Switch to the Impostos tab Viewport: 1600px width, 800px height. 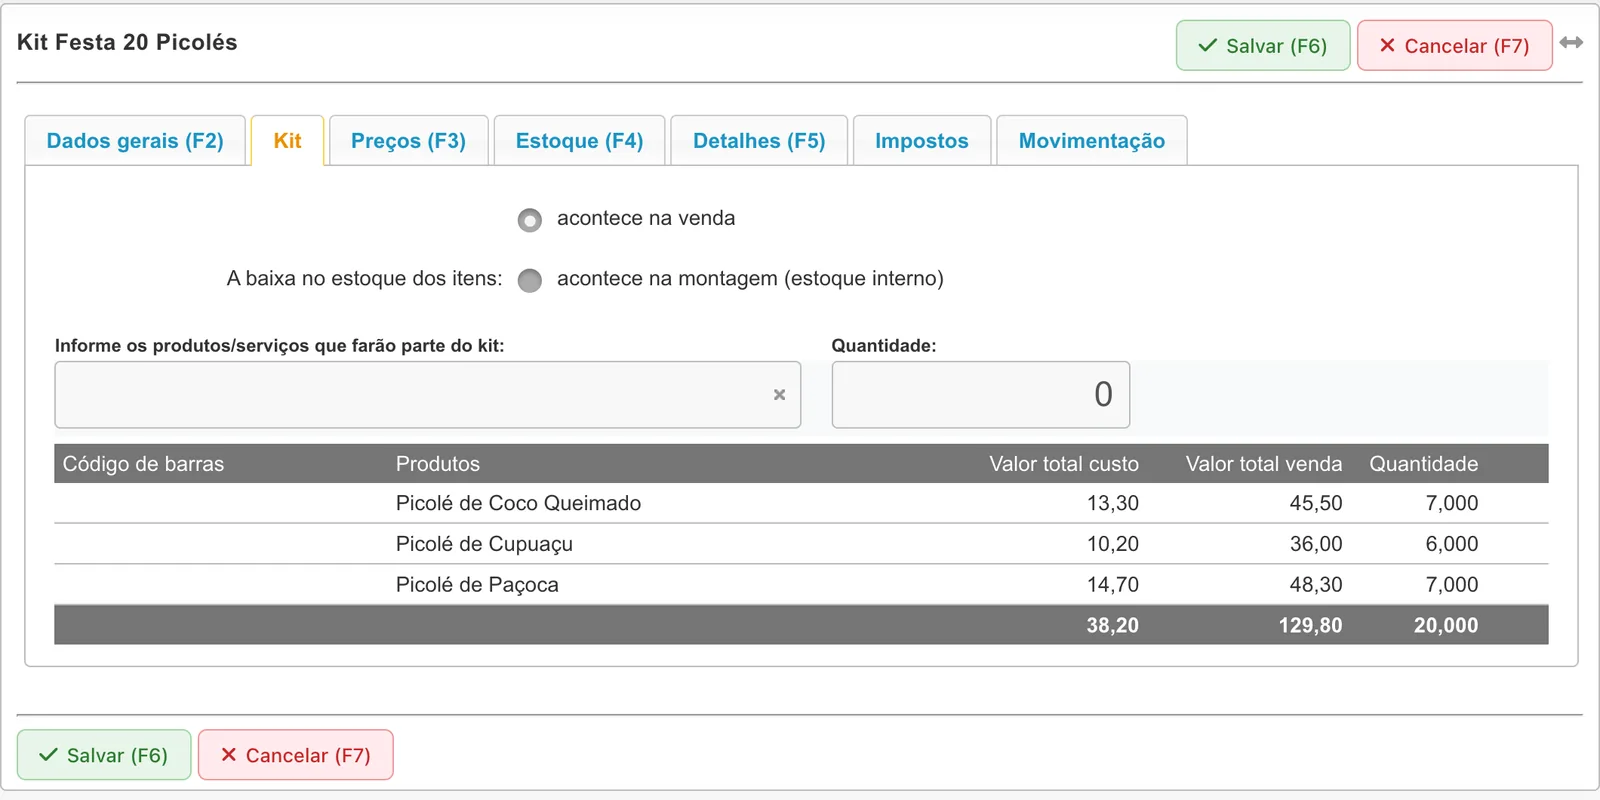coord(922,141)
